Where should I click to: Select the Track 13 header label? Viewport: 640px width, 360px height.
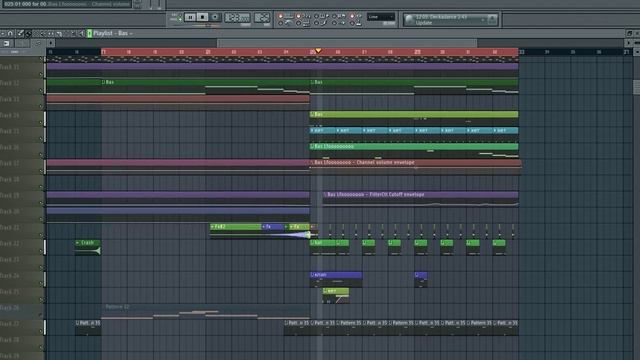(x=10, y=99)
